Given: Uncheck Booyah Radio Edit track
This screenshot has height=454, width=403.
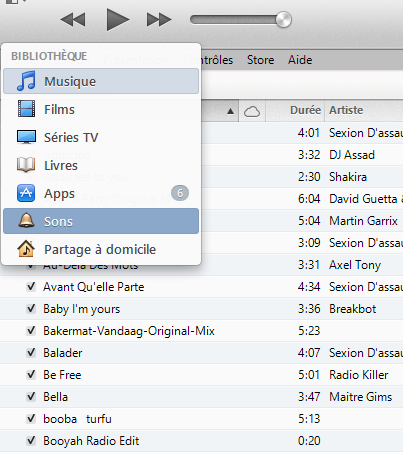Looking at the screenshot, I should (x=31, y=441).
